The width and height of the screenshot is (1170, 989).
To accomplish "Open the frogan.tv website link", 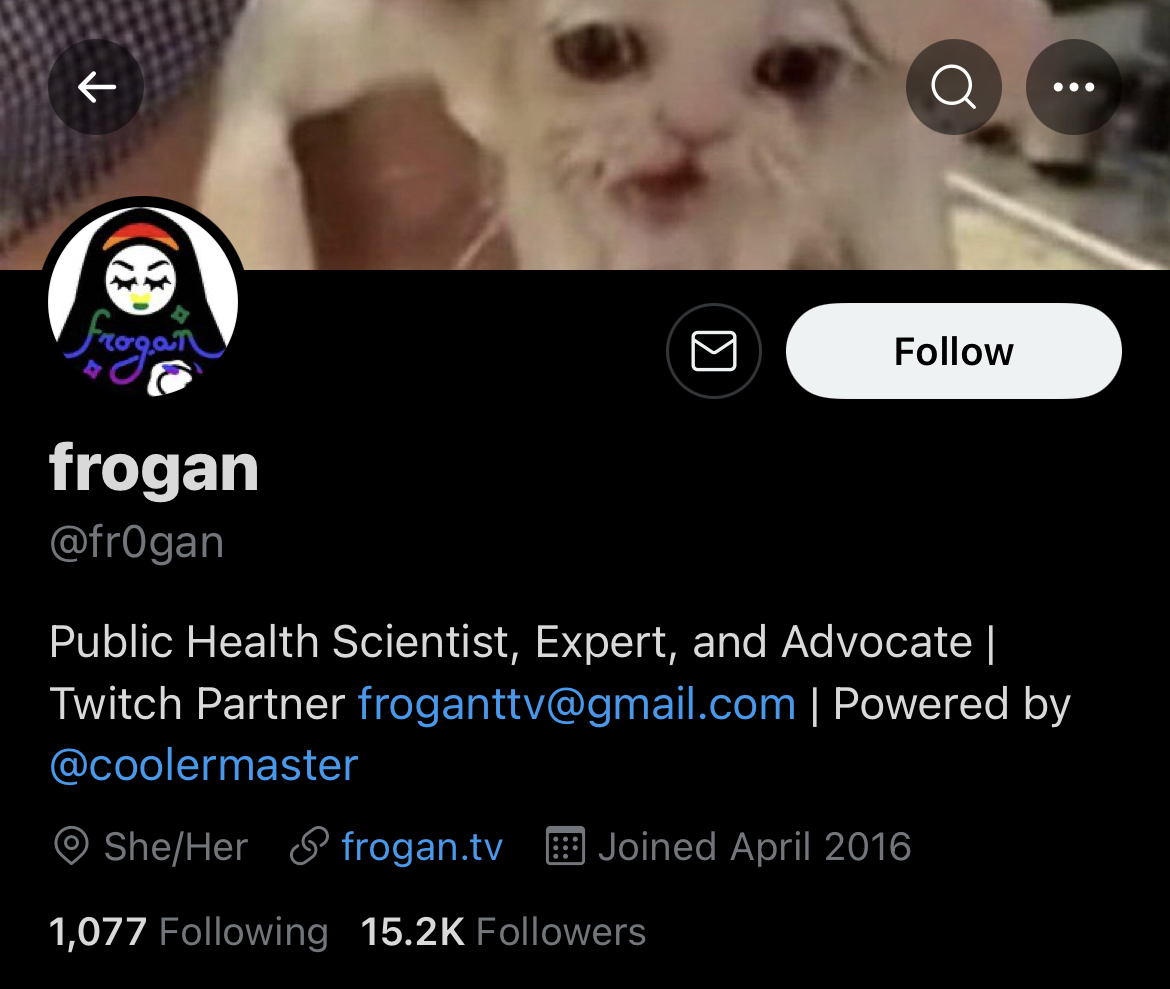I will click(422, 847).
